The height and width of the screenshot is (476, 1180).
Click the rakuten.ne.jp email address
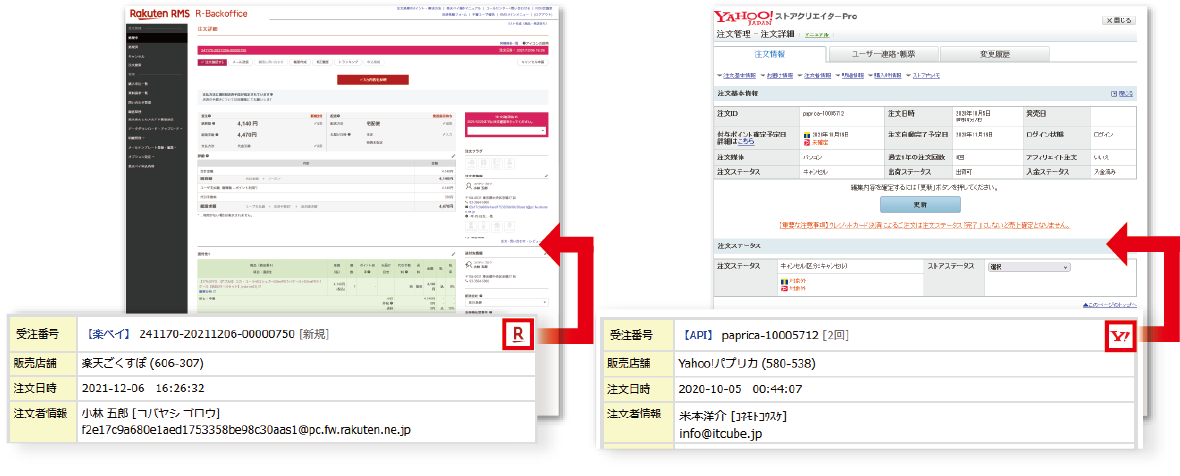click(246, 429)
